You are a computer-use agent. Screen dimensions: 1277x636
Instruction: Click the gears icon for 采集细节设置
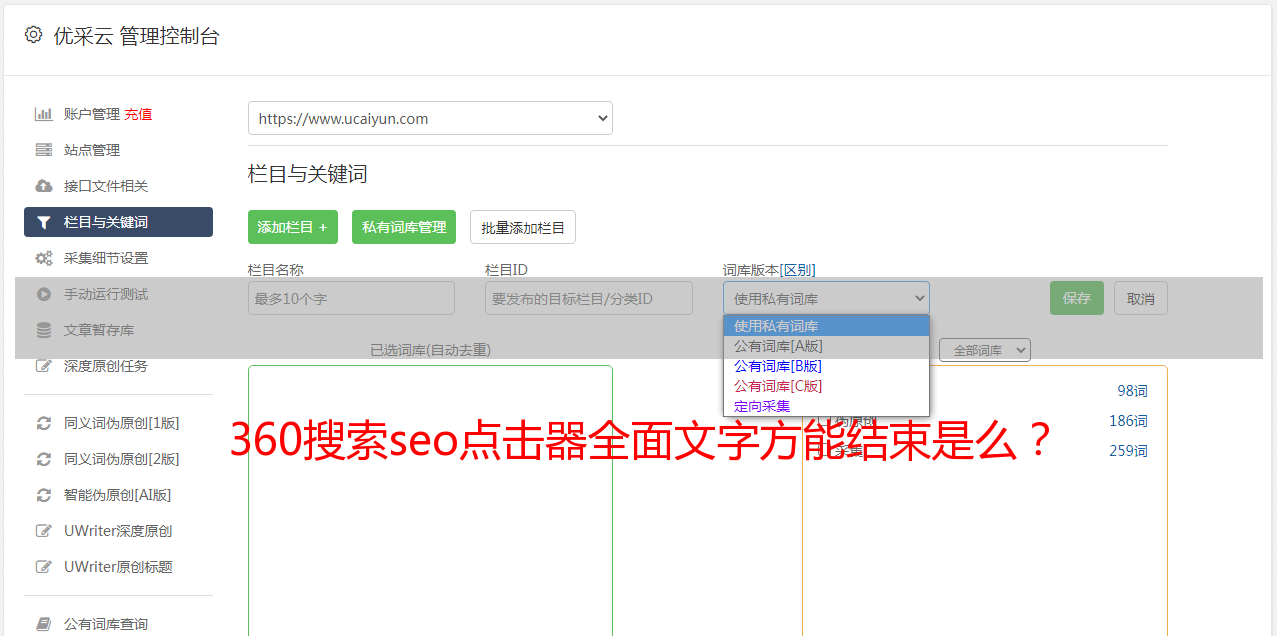(44, 258)
